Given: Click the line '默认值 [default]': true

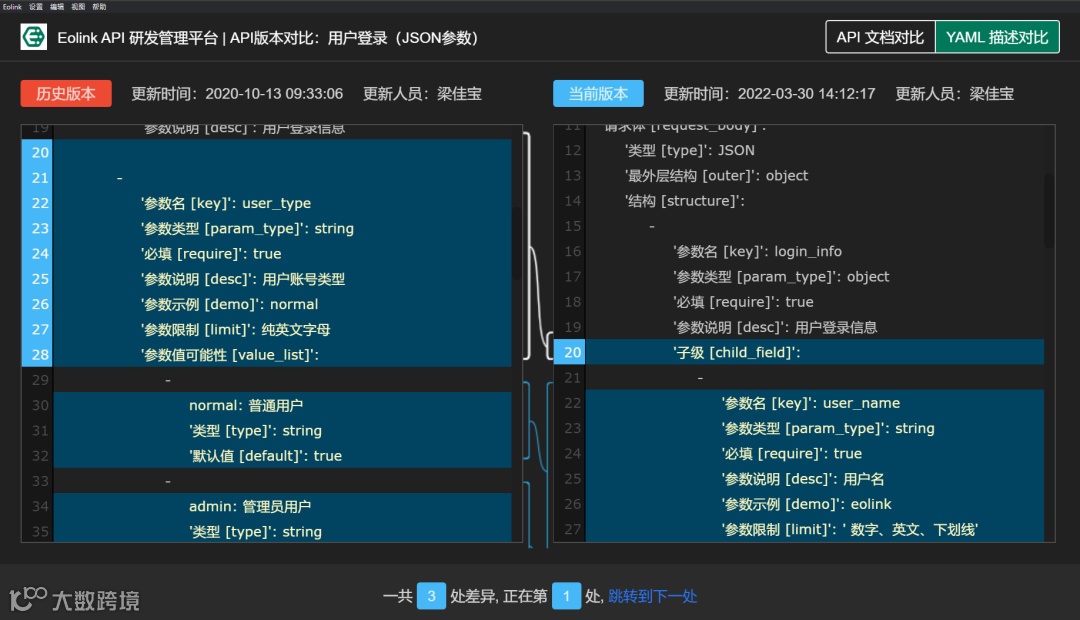Looking at the screenshot, I should coord(265,455).
